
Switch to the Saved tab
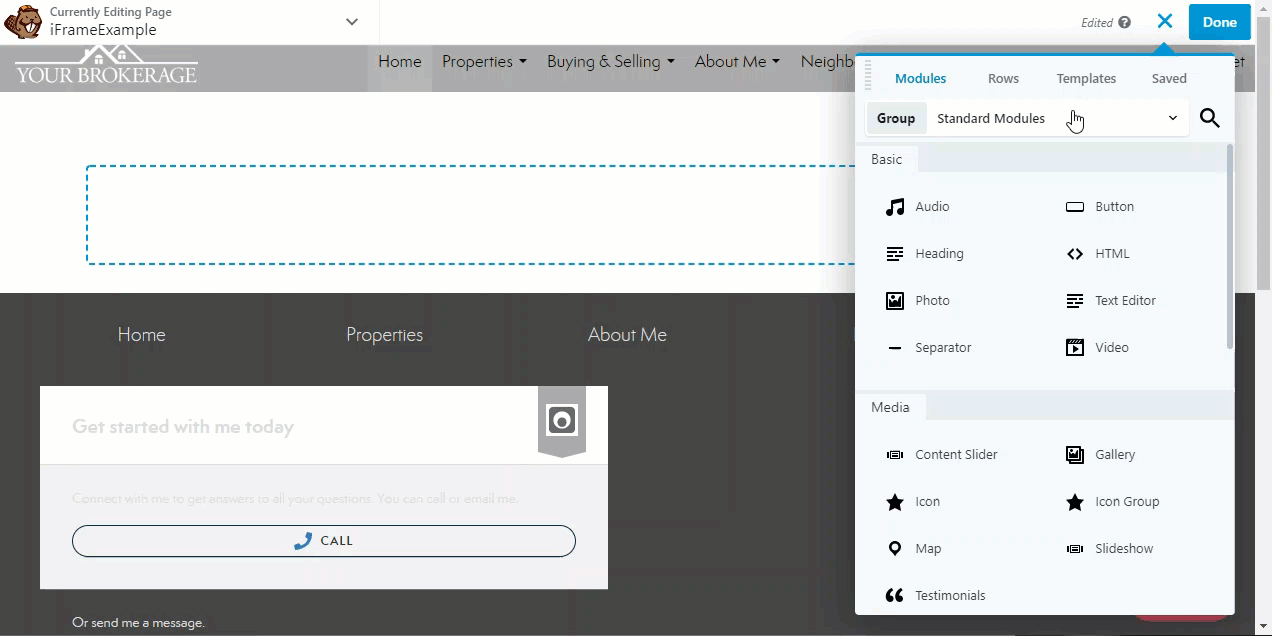click(1169, 79)
